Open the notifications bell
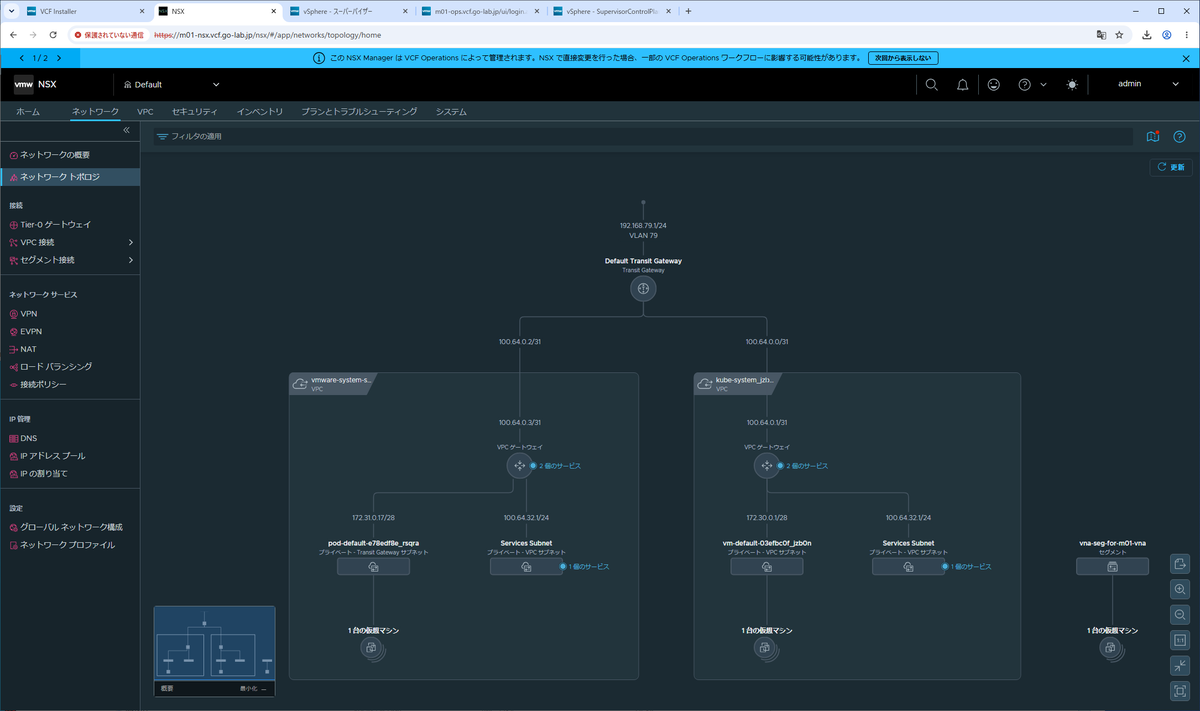Viewport: 1200px width, 711px height. [962, 85]
